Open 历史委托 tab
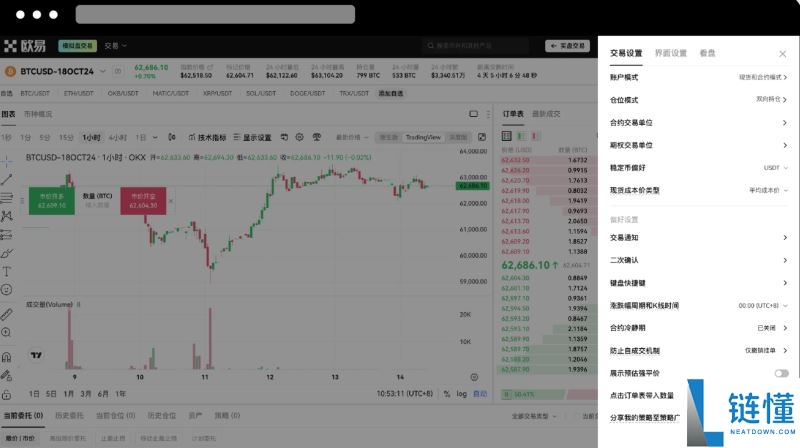This screenshot has width=800, height=448. [69, 416]
